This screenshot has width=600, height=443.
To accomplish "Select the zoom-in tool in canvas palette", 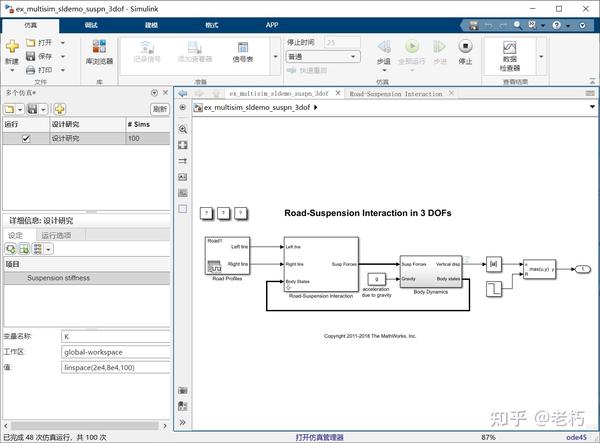I will tap(183, 129).
